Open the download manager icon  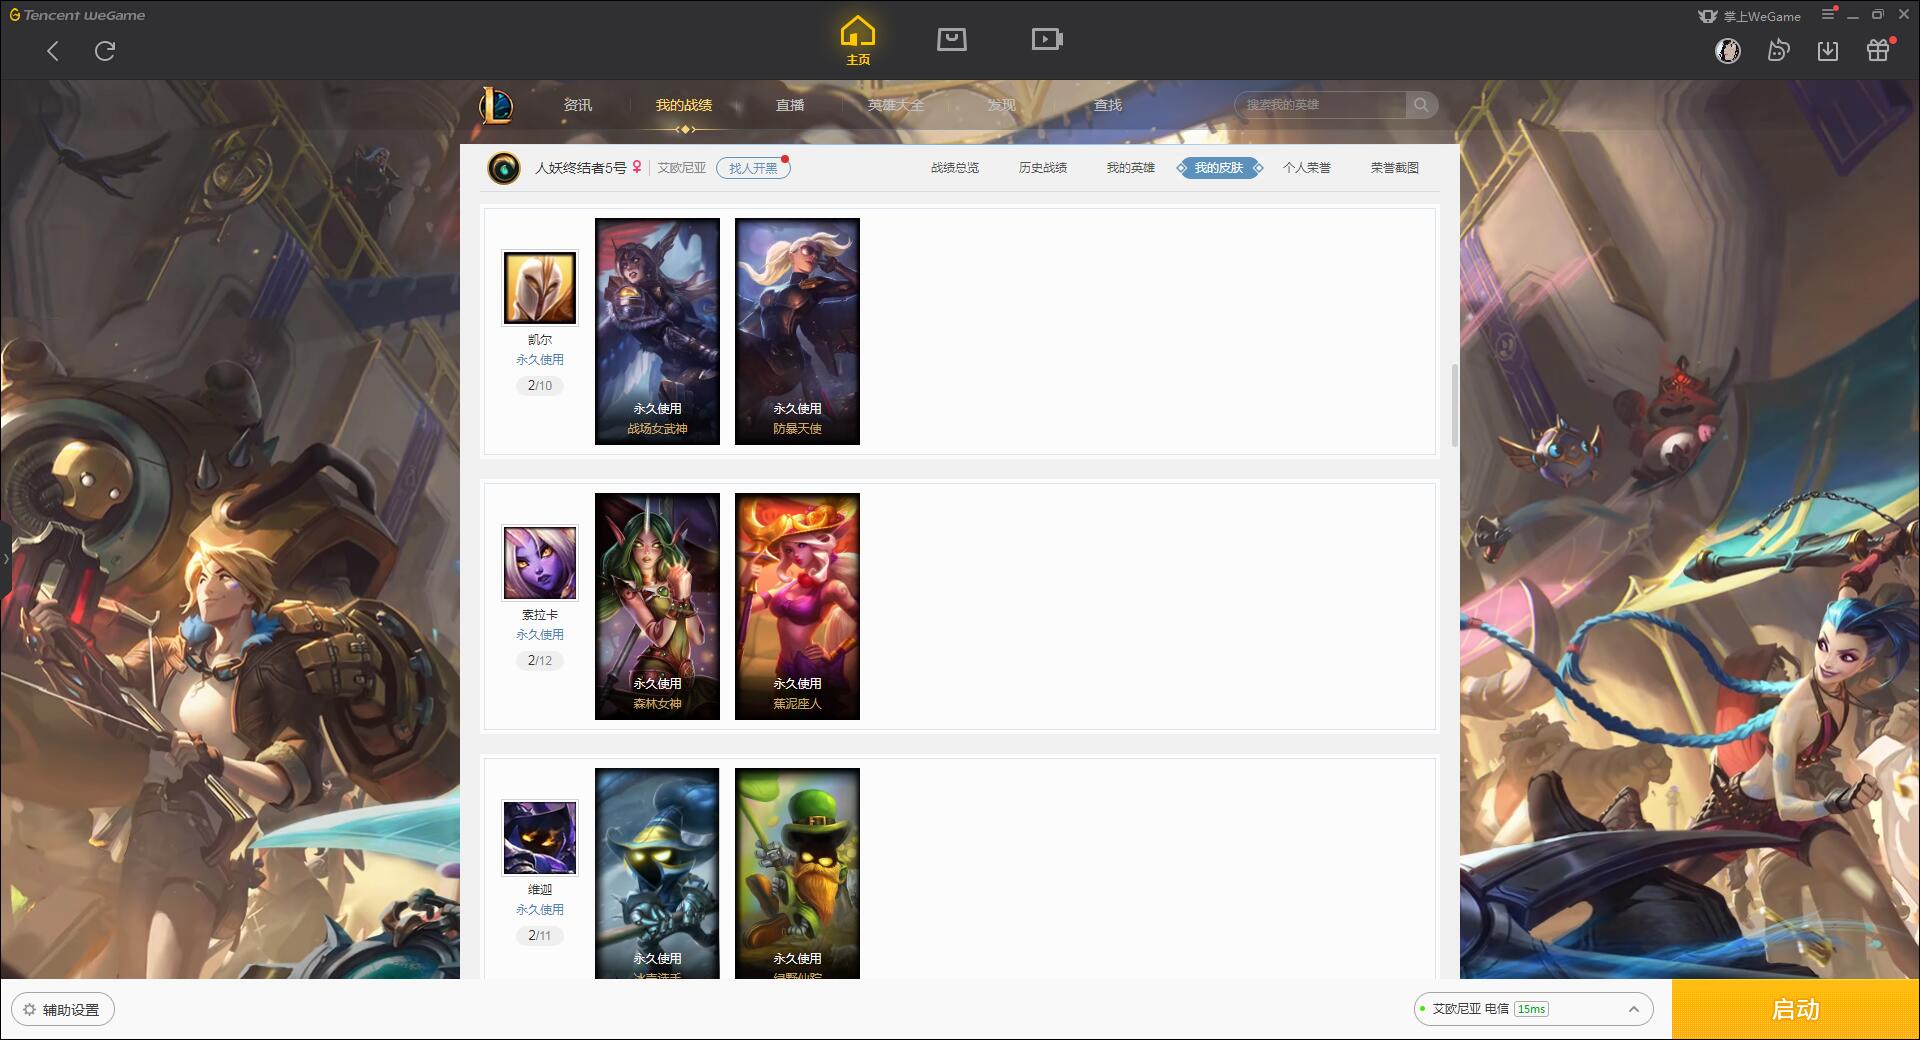(x=1828, y=50)
